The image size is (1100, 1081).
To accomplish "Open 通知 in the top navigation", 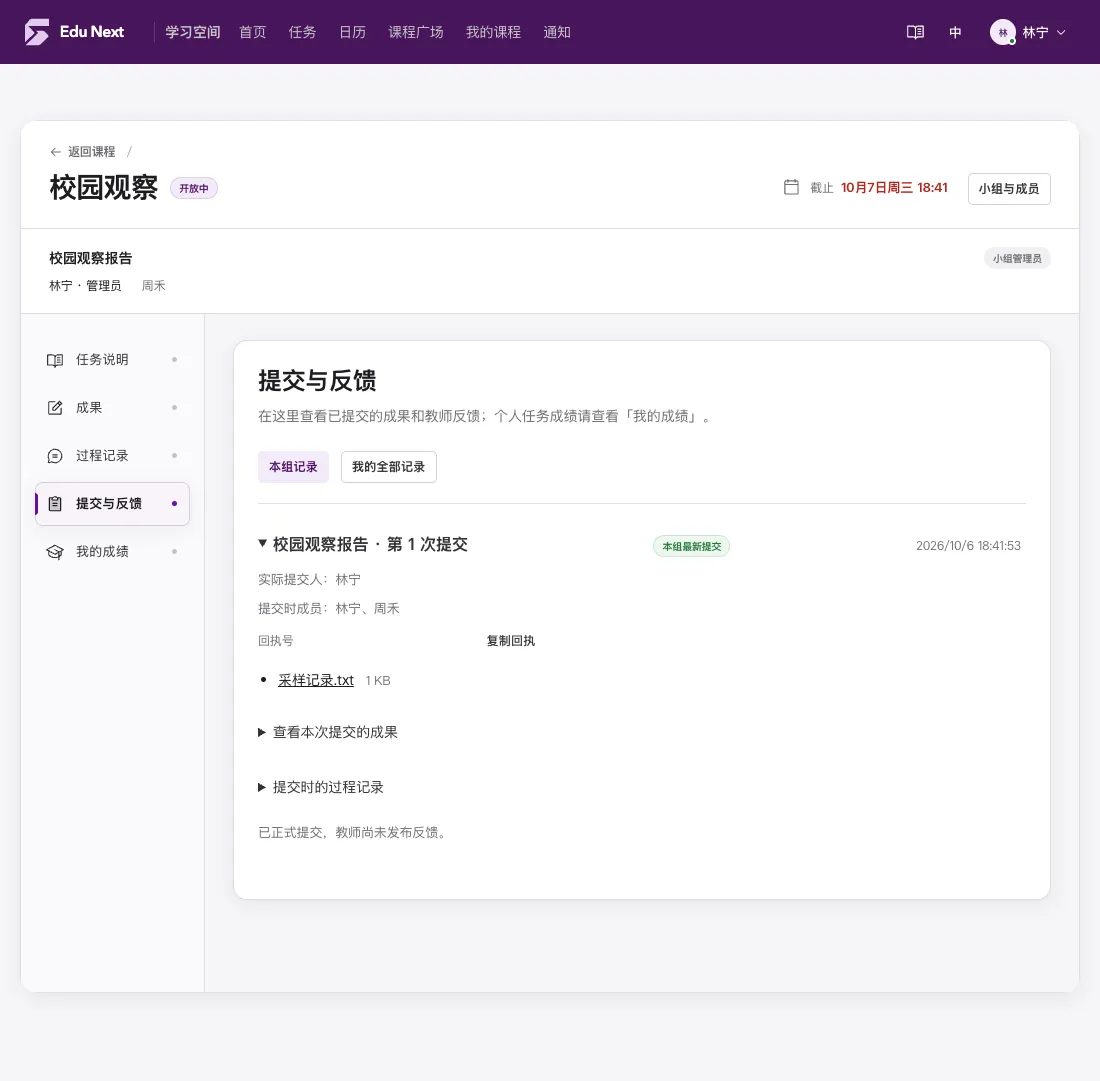I will (x=556, y=32).
